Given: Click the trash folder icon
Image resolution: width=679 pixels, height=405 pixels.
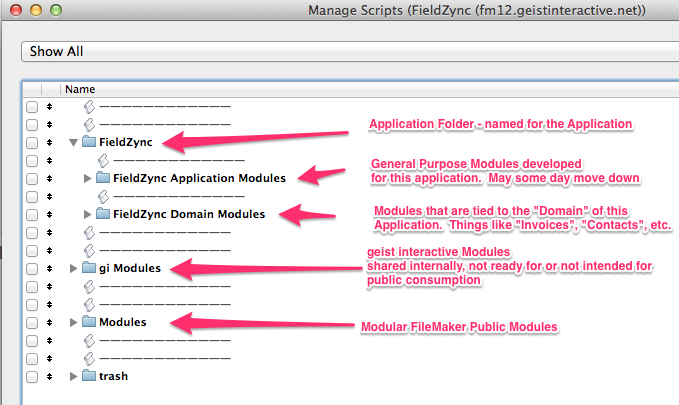Looking at the screenshot, I should click(89, 376).
